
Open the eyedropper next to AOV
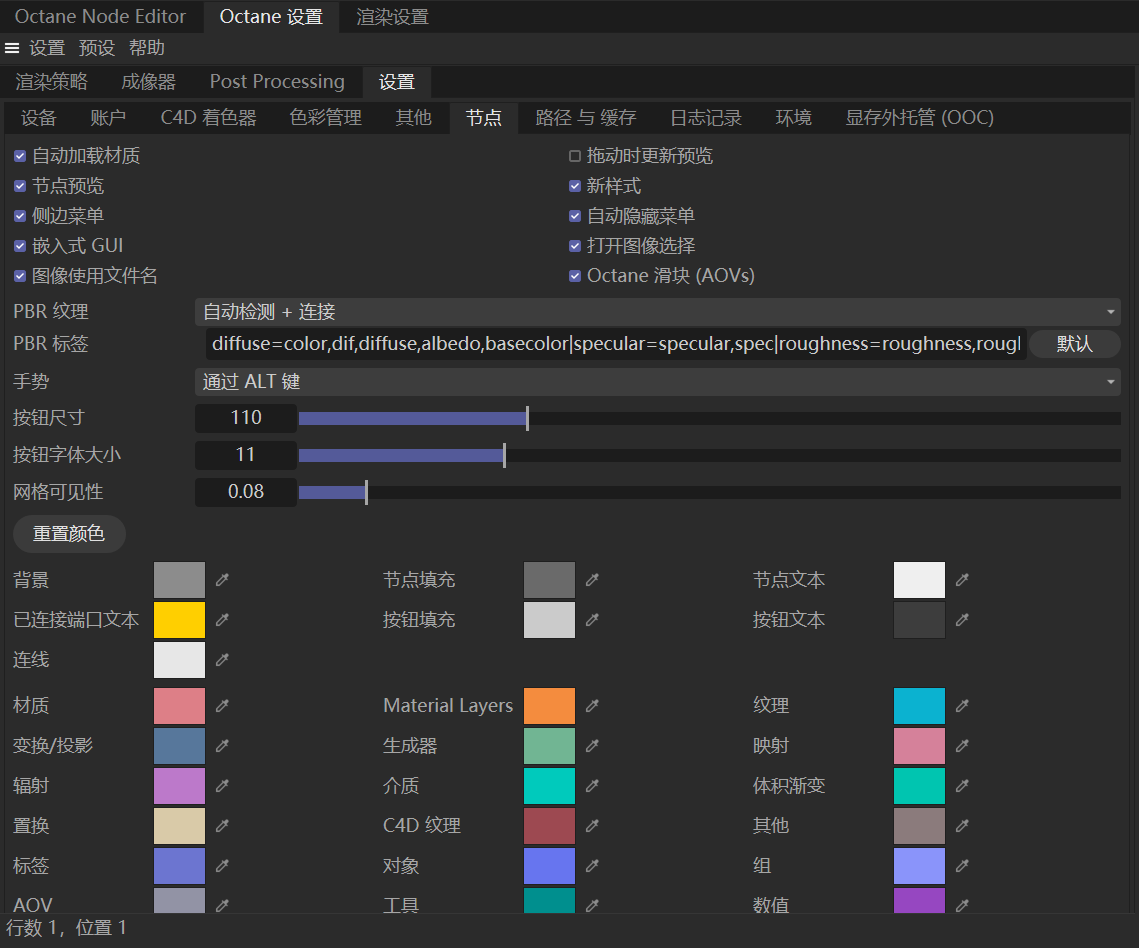(x=221, y=904)
